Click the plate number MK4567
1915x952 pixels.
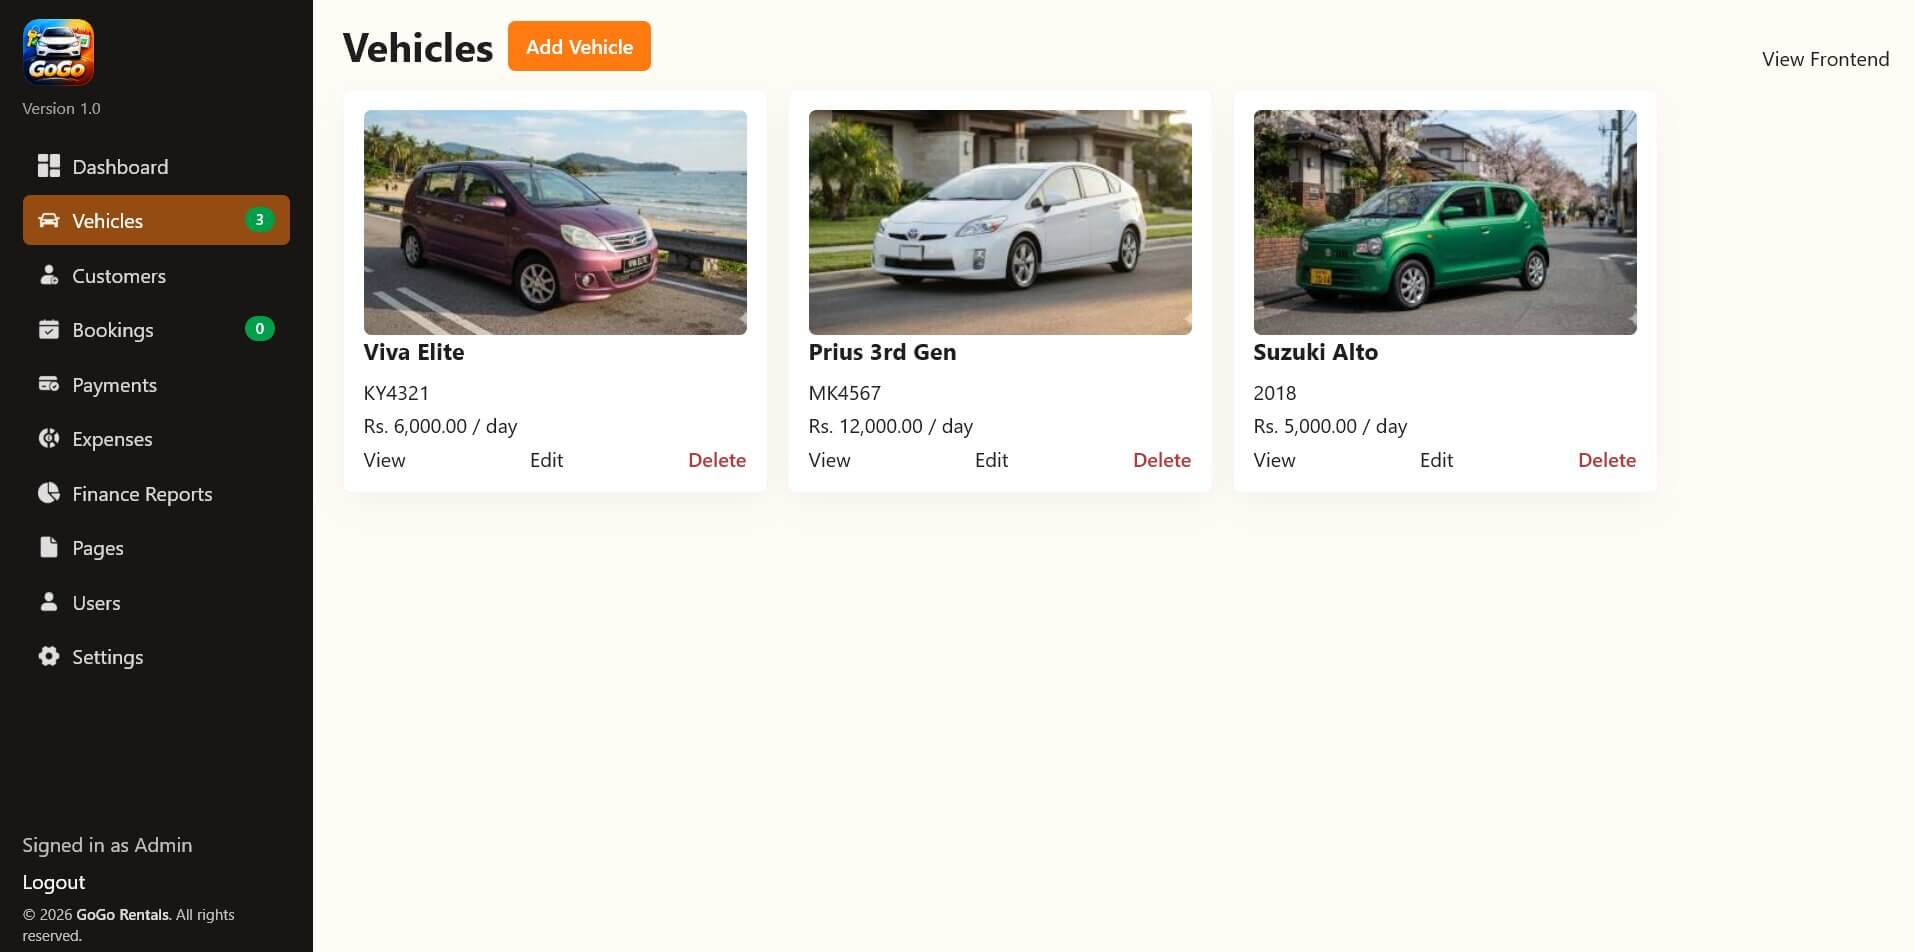click(844, 393)
